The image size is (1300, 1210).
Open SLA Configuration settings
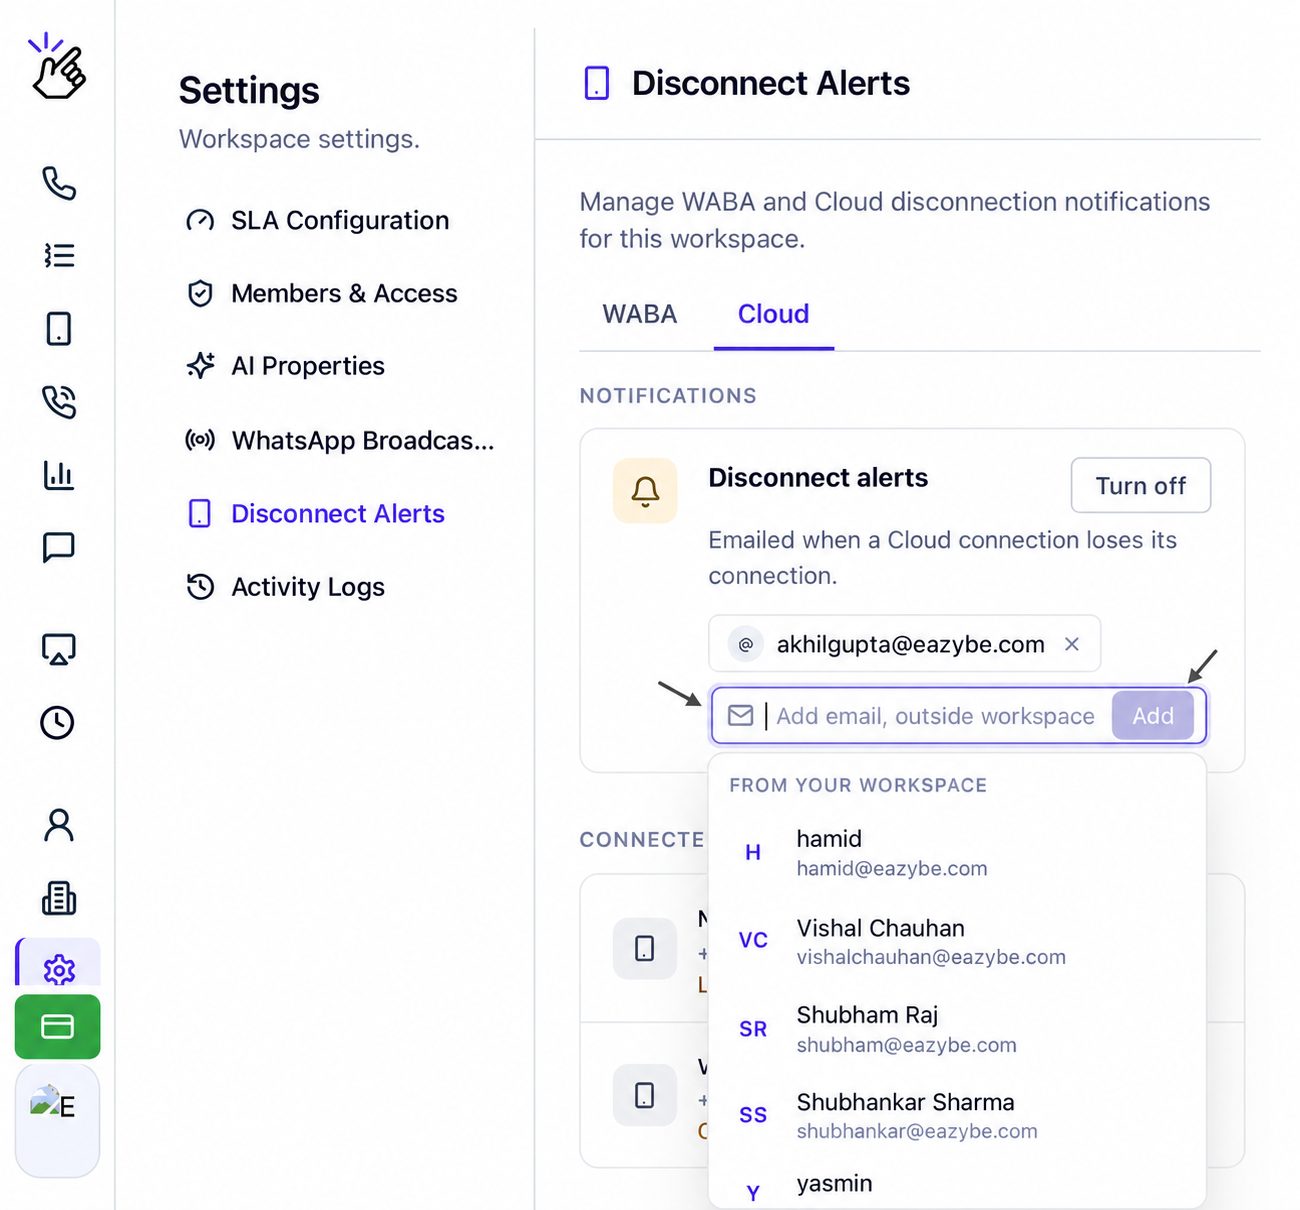pos(318,220)
